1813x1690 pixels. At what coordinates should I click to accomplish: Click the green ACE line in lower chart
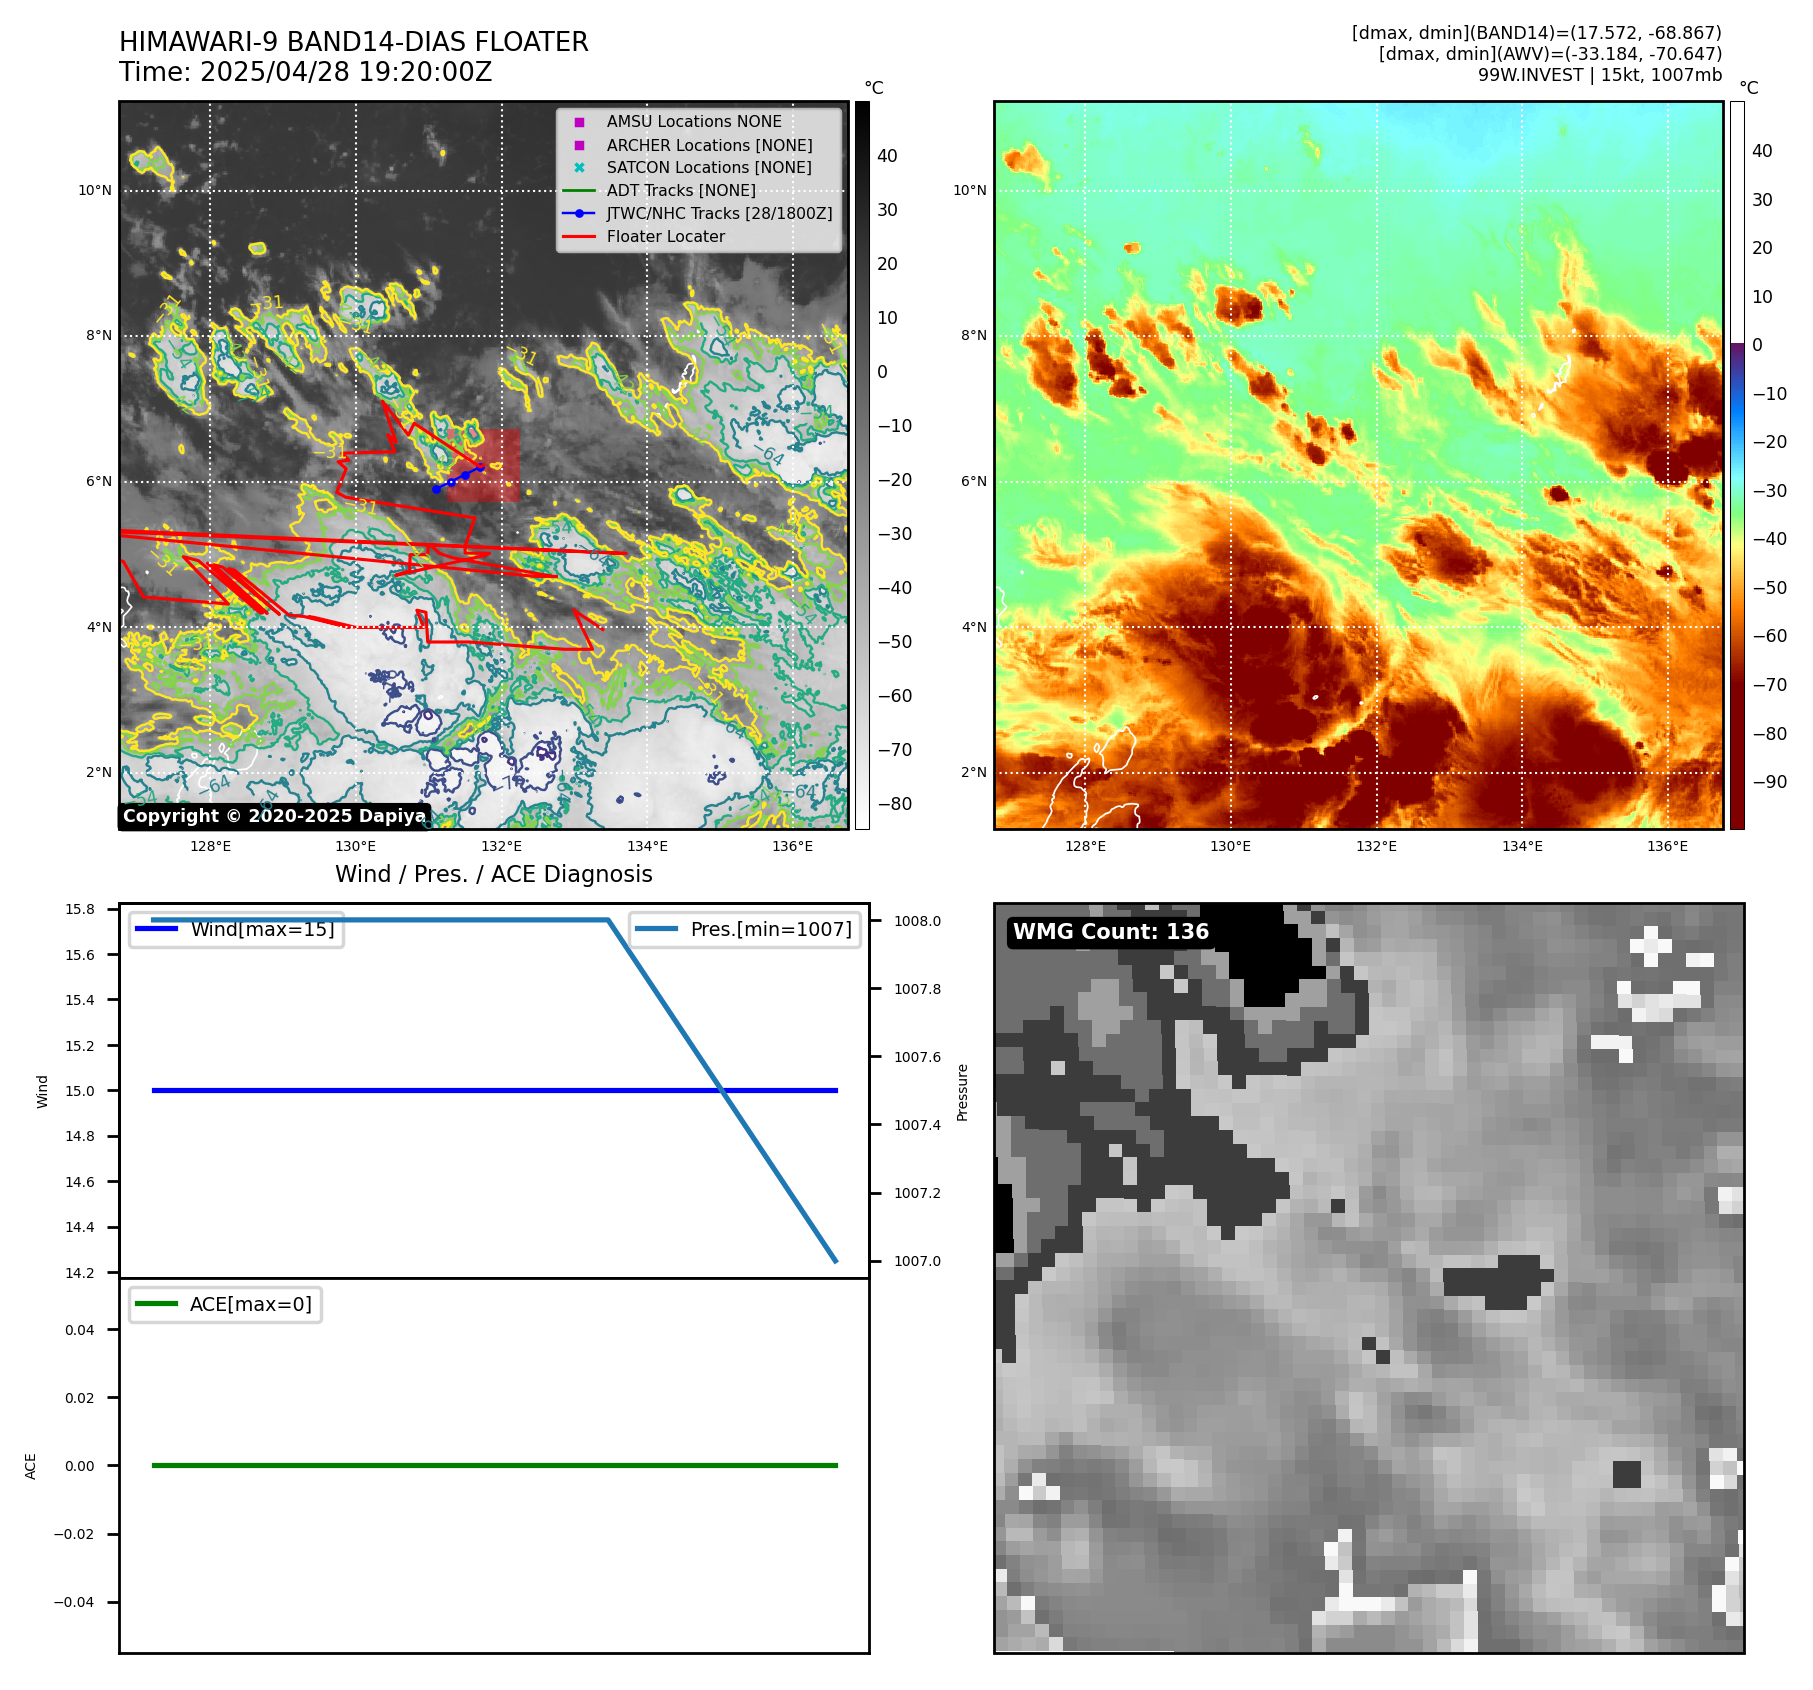pos(494,1465)
